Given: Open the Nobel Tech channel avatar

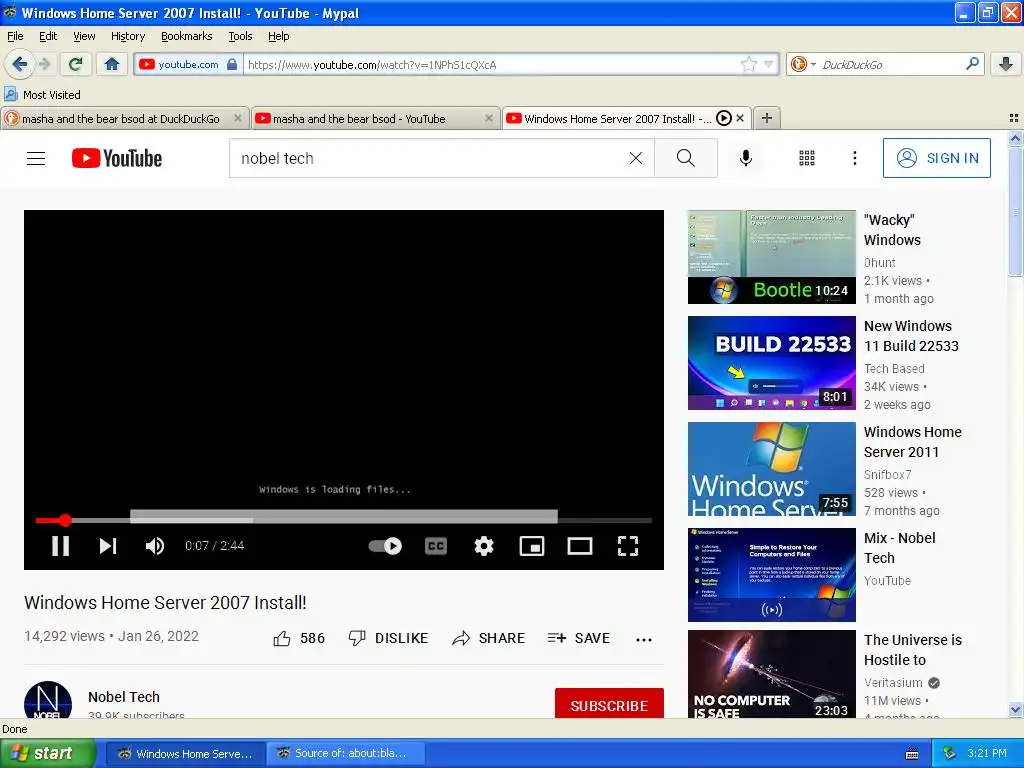Looking at the screenshot, I should point(48,700).
